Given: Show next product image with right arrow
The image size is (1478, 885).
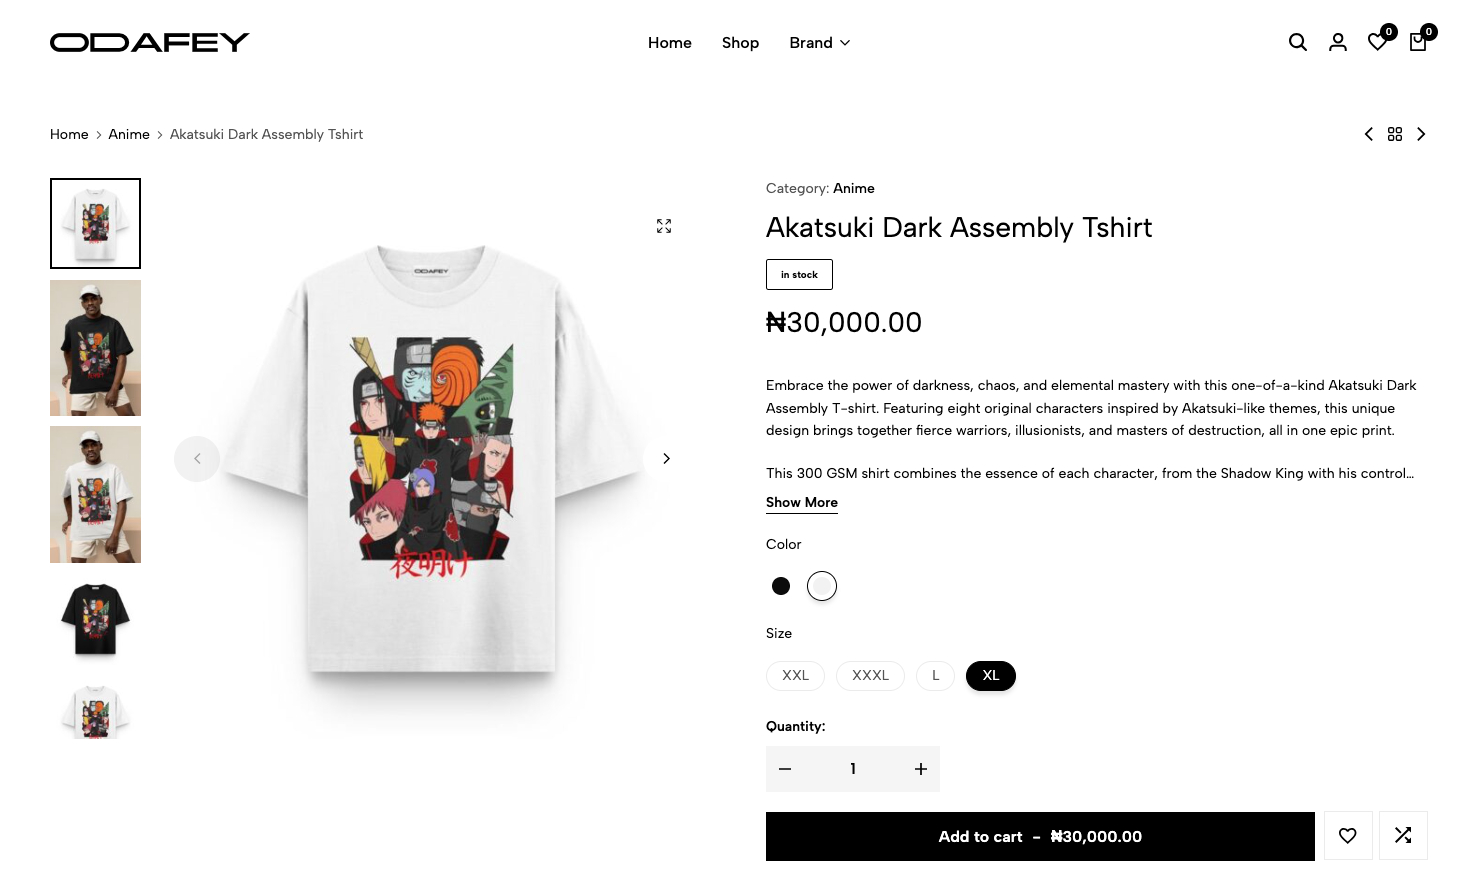Looking at the screenshot, I should (666, 459).
